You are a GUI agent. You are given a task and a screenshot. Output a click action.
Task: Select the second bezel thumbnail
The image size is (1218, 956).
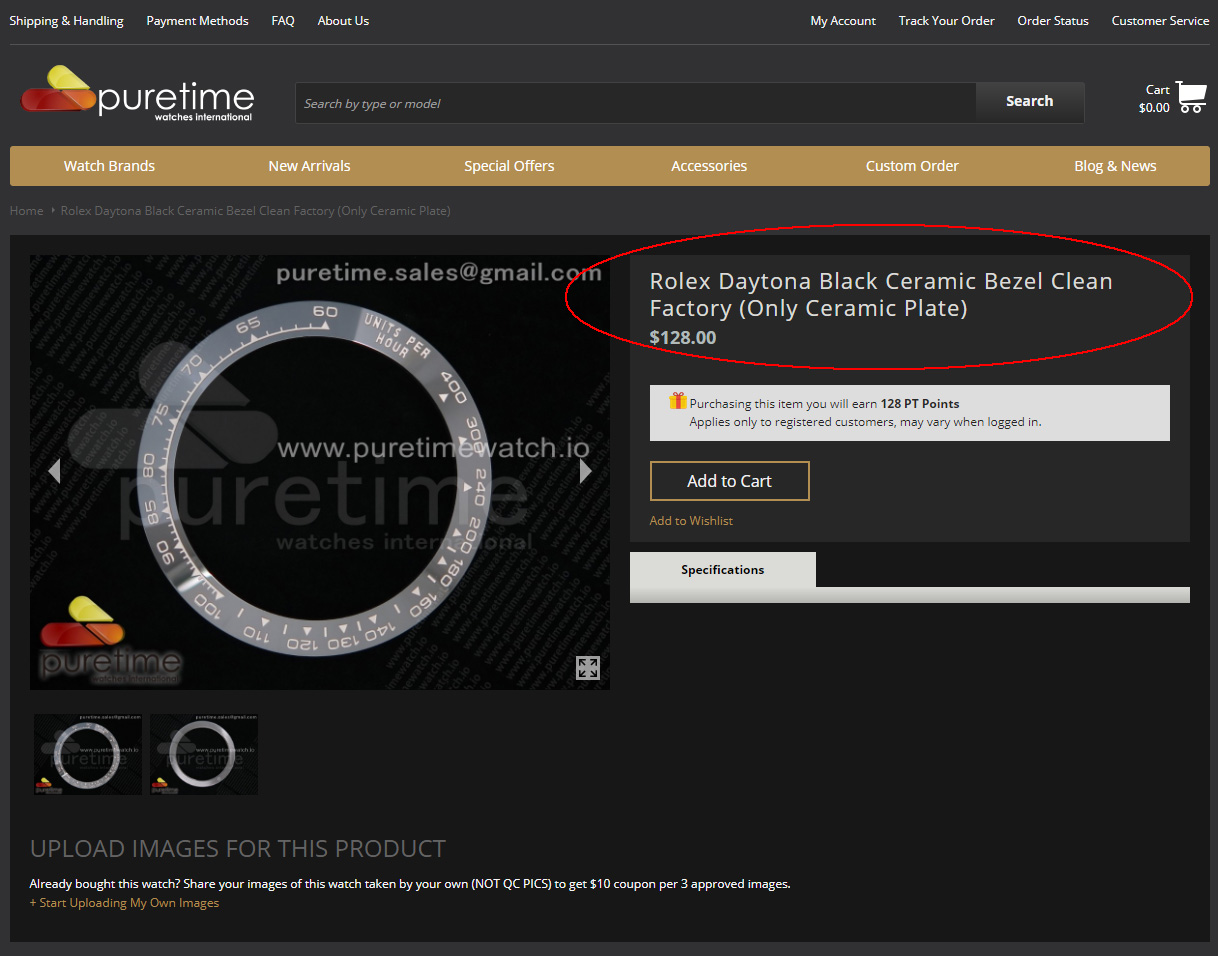tap(204, 754)
